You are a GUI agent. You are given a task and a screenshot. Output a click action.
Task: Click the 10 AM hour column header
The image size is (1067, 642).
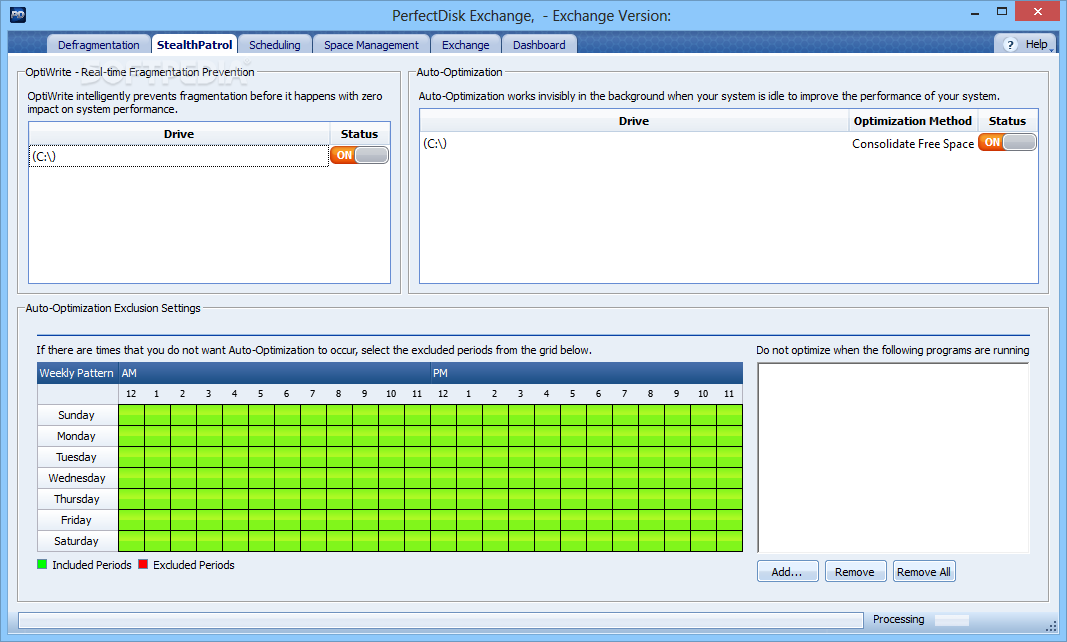click(391, 394)
